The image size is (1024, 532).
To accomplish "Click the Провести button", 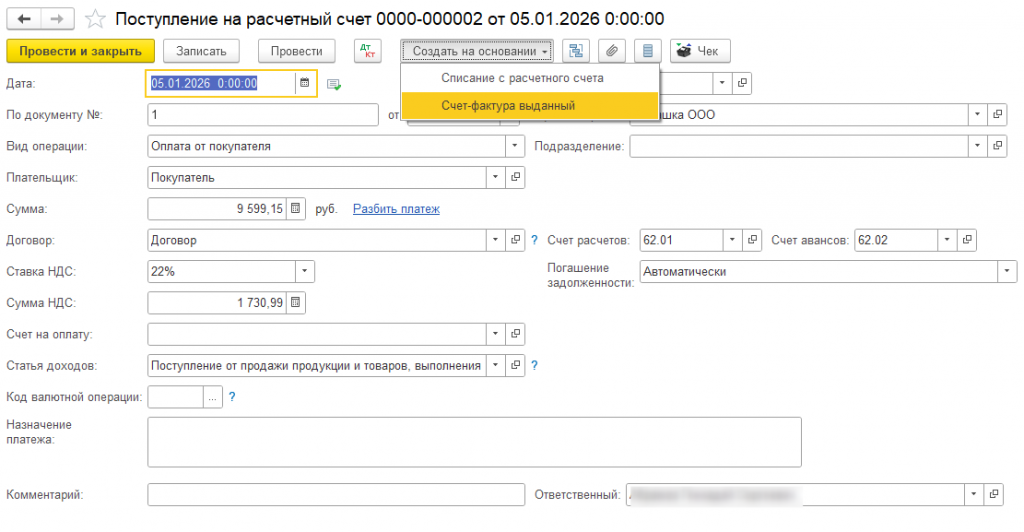I will click(x=296, y=51).
